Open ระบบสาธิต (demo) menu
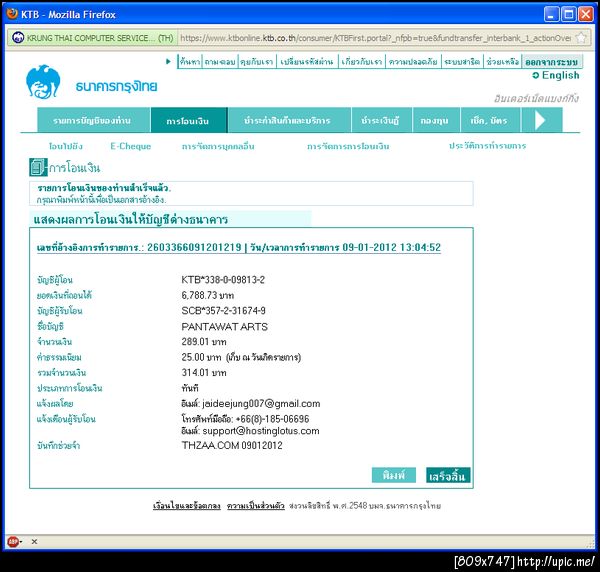The width and height of the screenshot is (600, 572). pyautogui.click(x=462, y=62)
